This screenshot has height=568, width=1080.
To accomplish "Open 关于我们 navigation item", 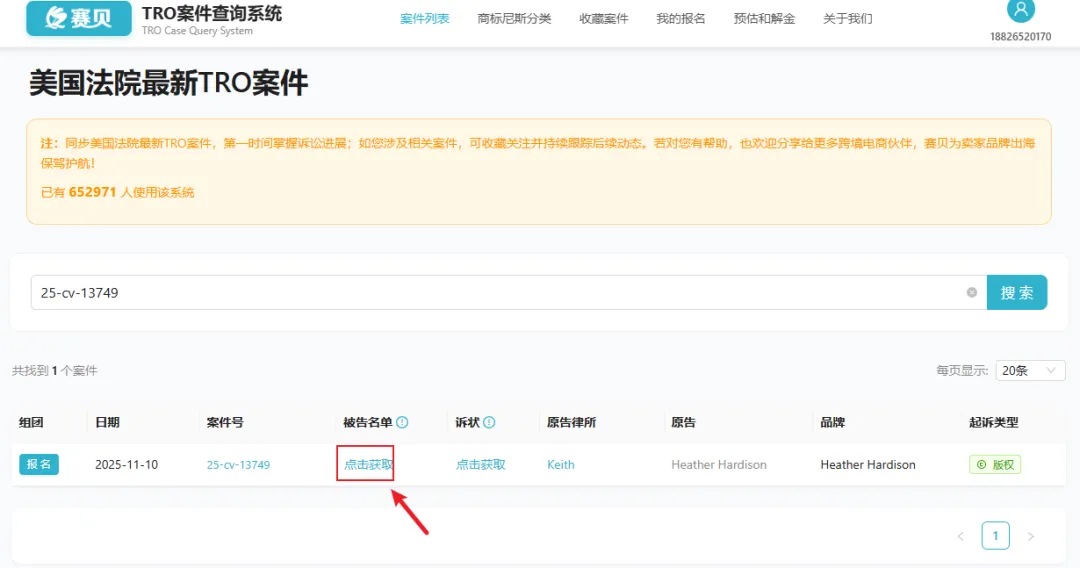I will click(x=847, y=19).
